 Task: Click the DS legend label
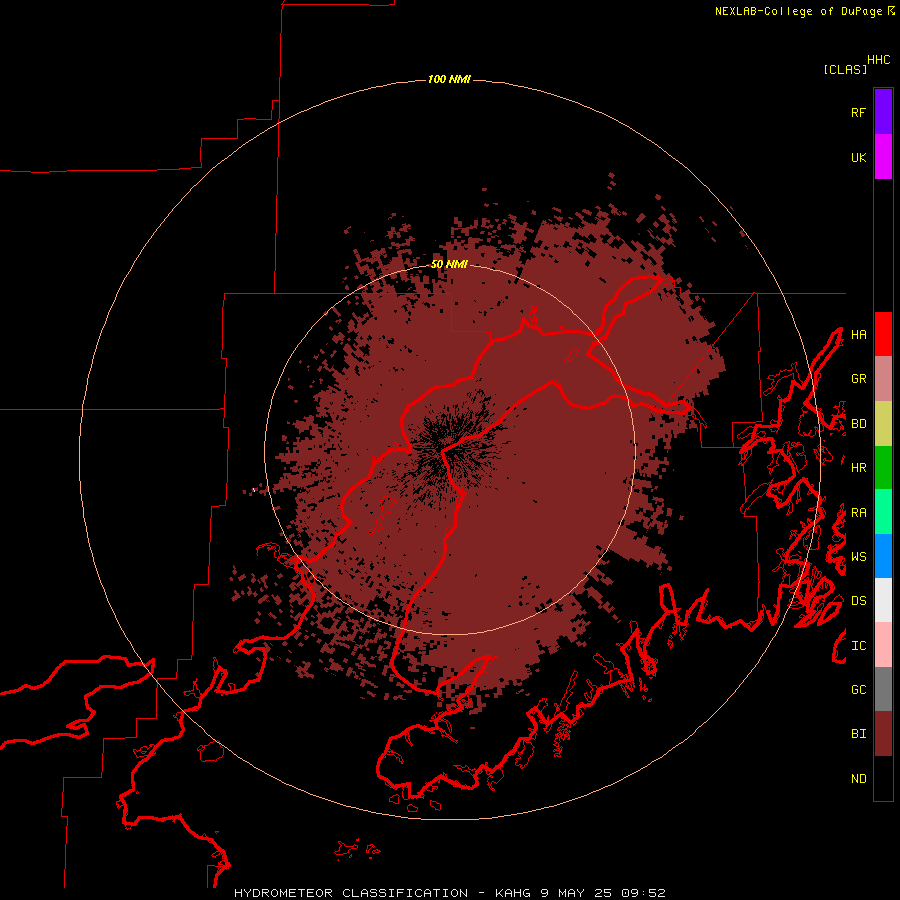(858, 601)
